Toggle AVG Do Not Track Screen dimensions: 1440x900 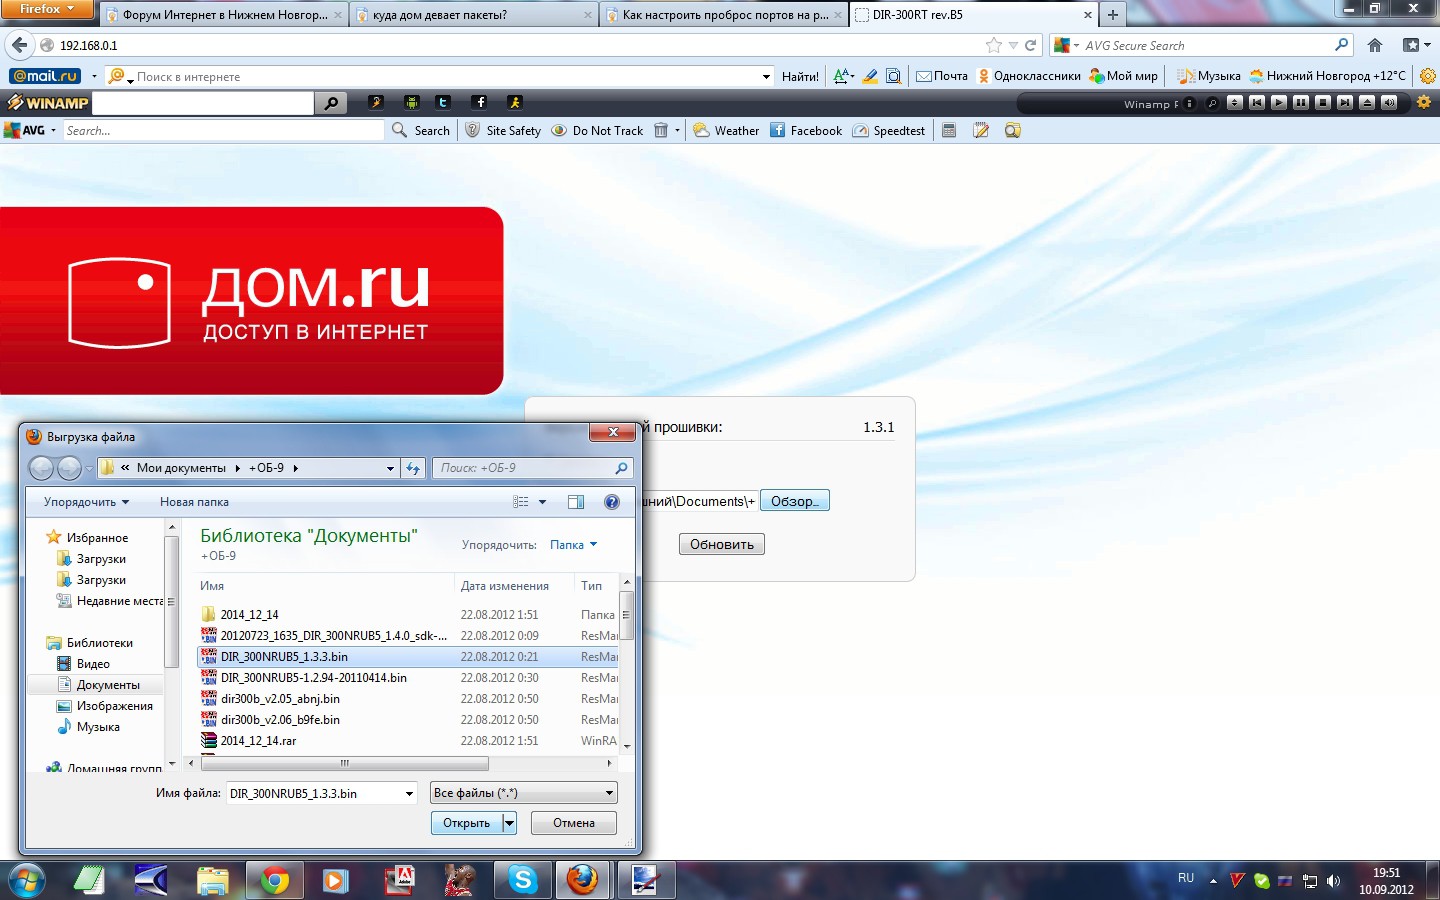click(x=597, y=131)
